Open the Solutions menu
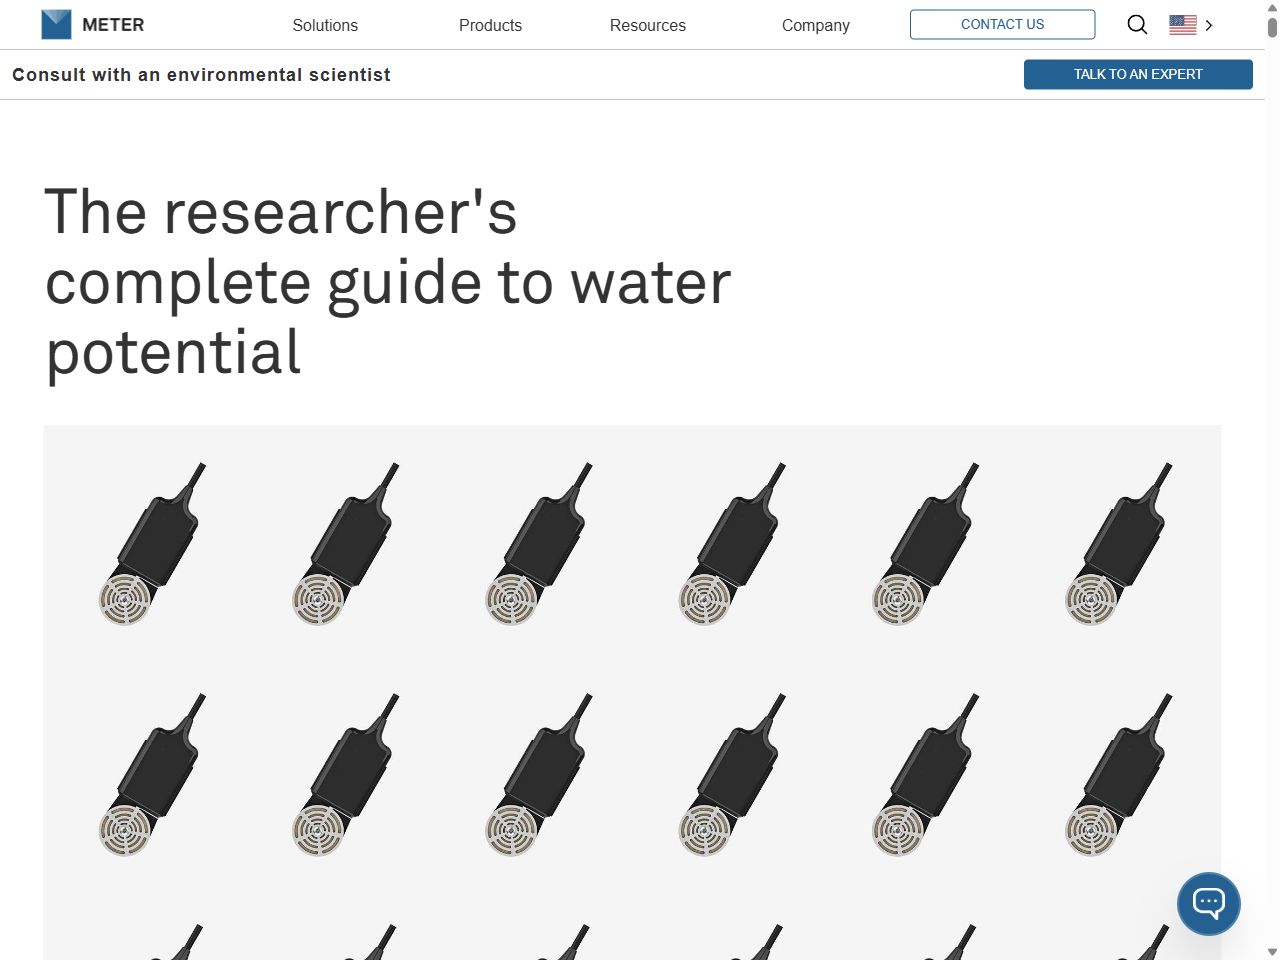The width and height of the screenshot is (1280, 960). 325,25
